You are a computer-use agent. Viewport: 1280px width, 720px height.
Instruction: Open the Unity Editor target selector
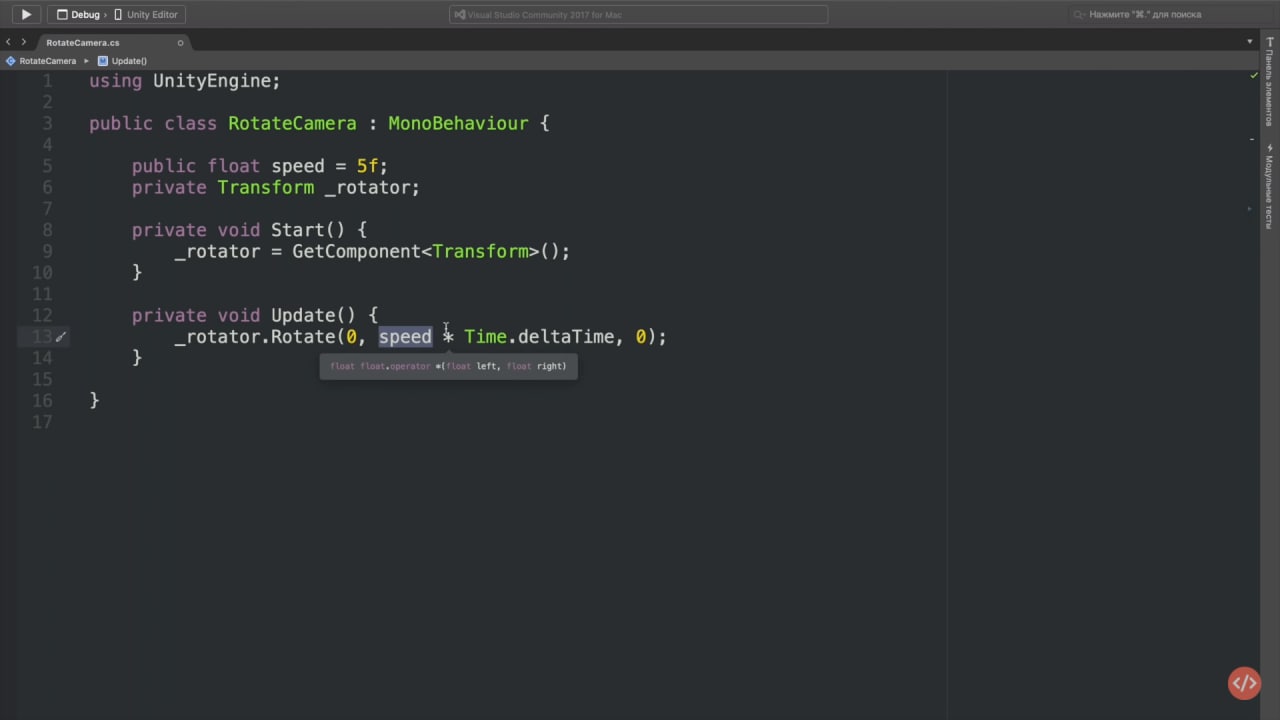click(x=146, y=15)
